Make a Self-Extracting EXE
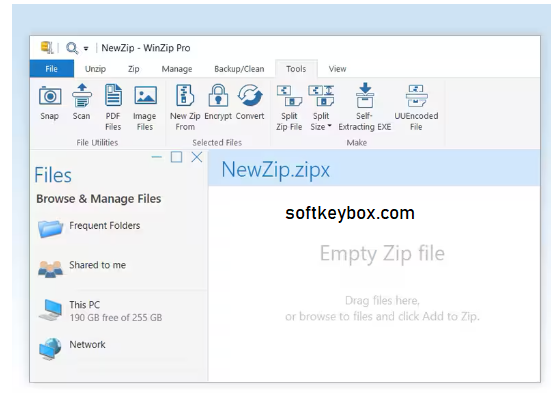551x393 pixels. tap(365, 108)
